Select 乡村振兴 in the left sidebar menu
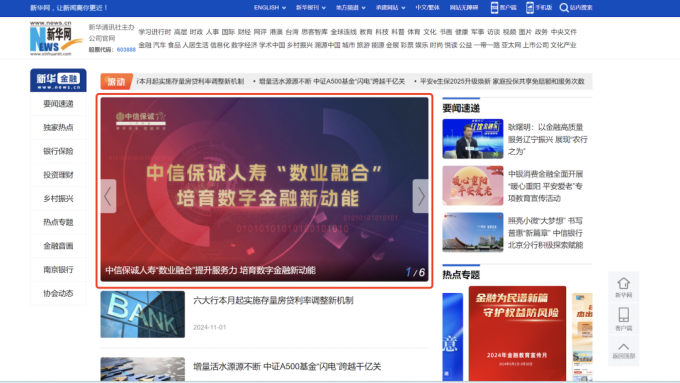The height and width of the screenshot is (383, 680). pyautogui.click(x=58, y=199)
